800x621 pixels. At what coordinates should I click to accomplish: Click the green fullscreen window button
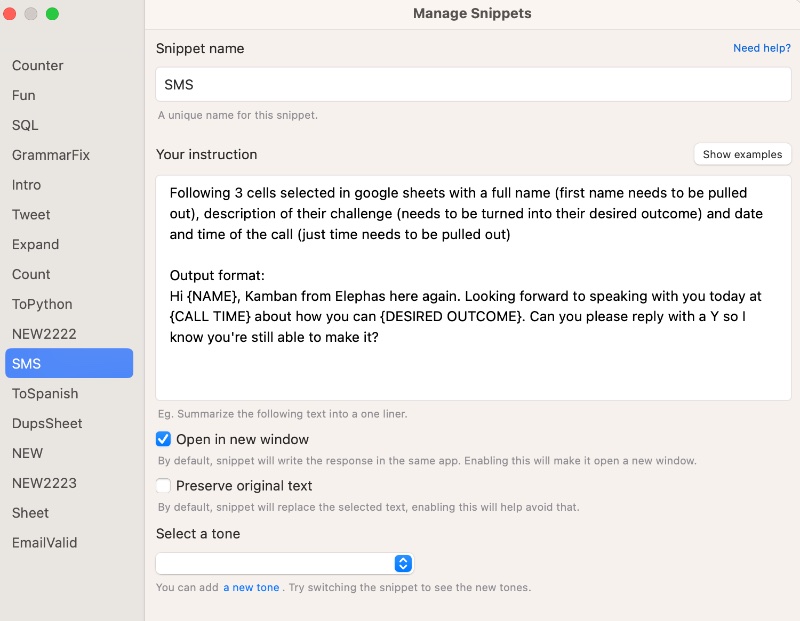[52, 14]
